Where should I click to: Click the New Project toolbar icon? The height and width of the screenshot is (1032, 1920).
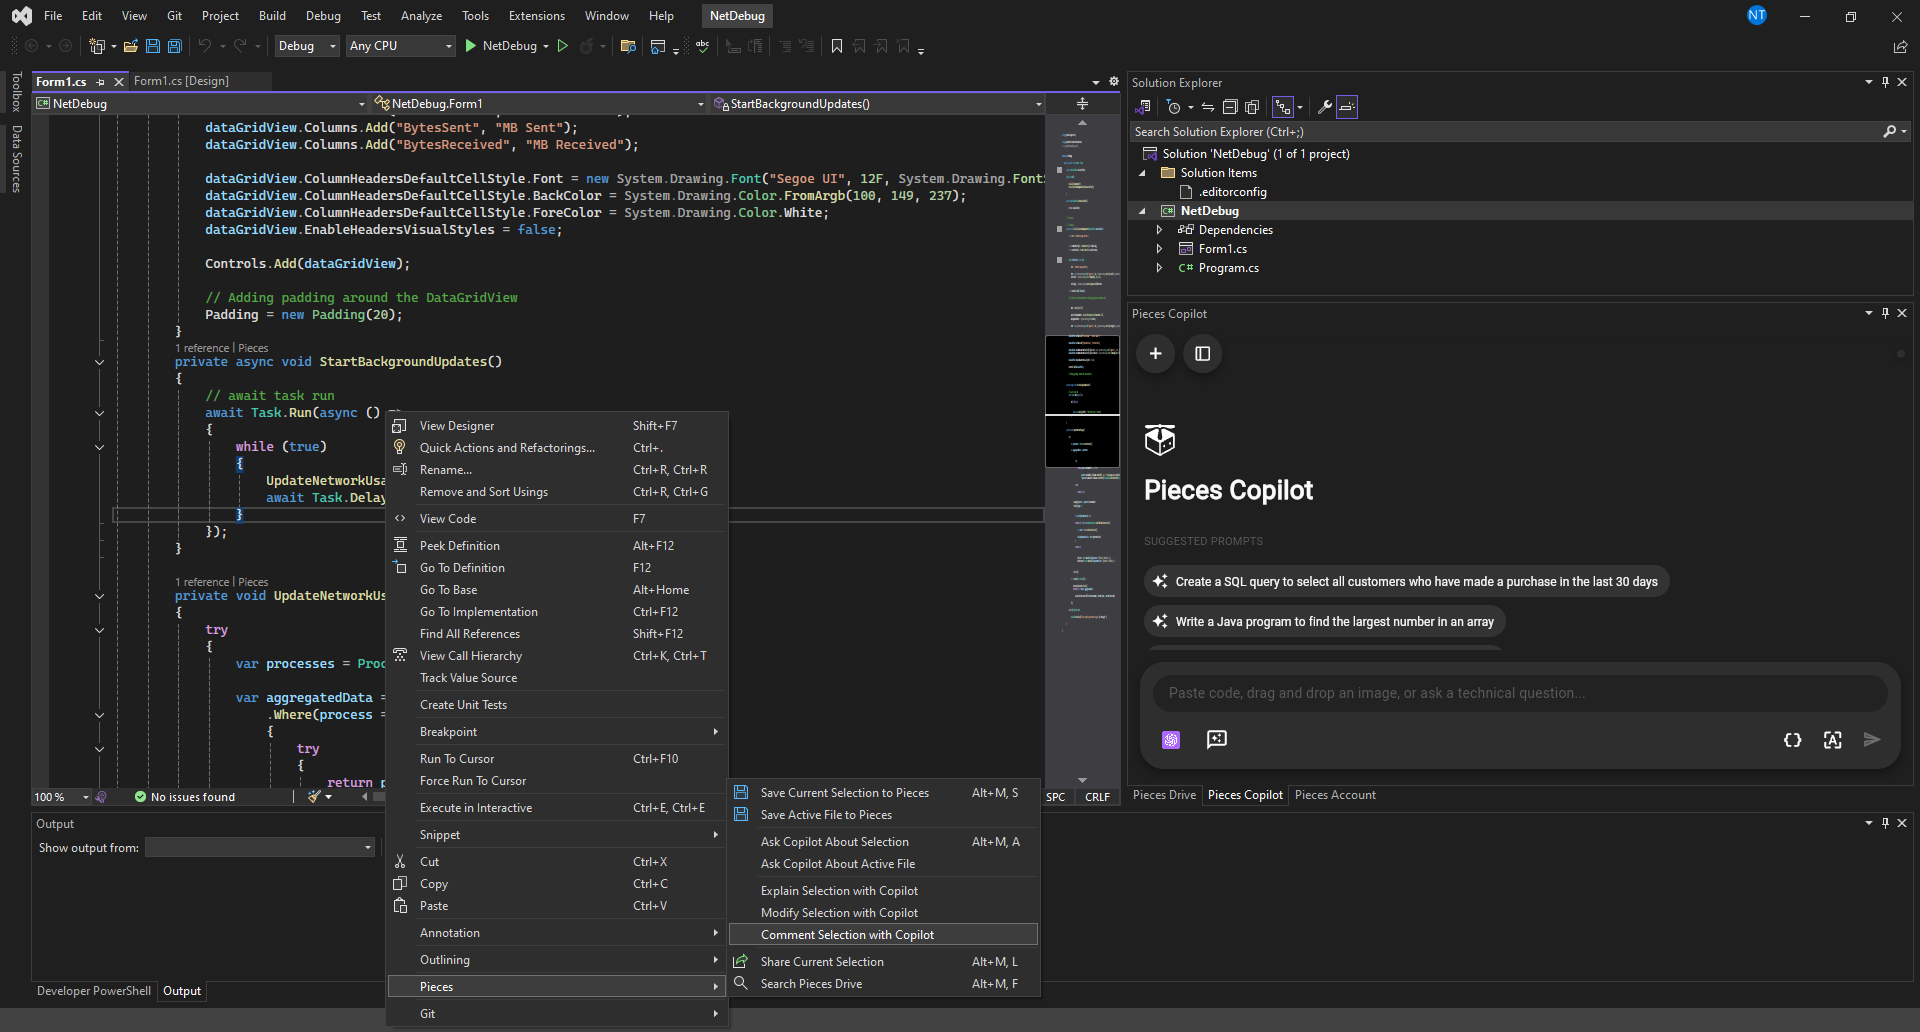[97, 46]
